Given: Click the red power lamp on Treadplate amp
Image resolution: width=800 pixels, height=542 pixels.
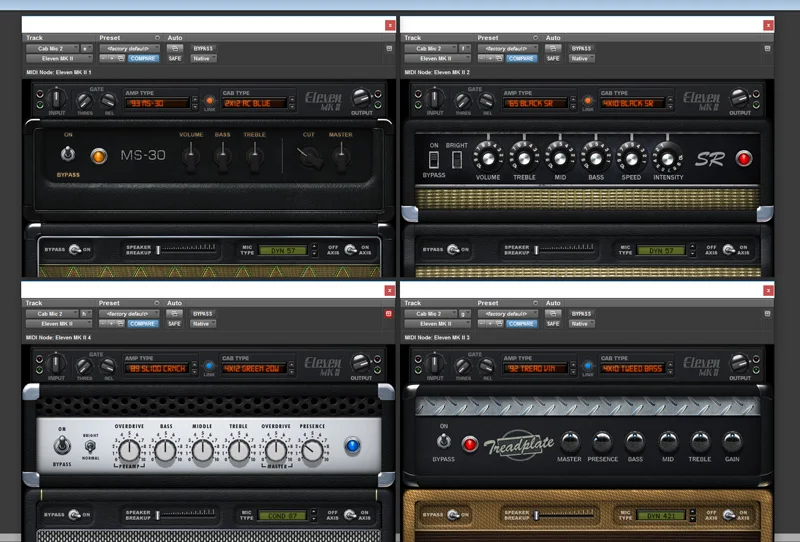Looking at the screenshot, I should point(469,444).
